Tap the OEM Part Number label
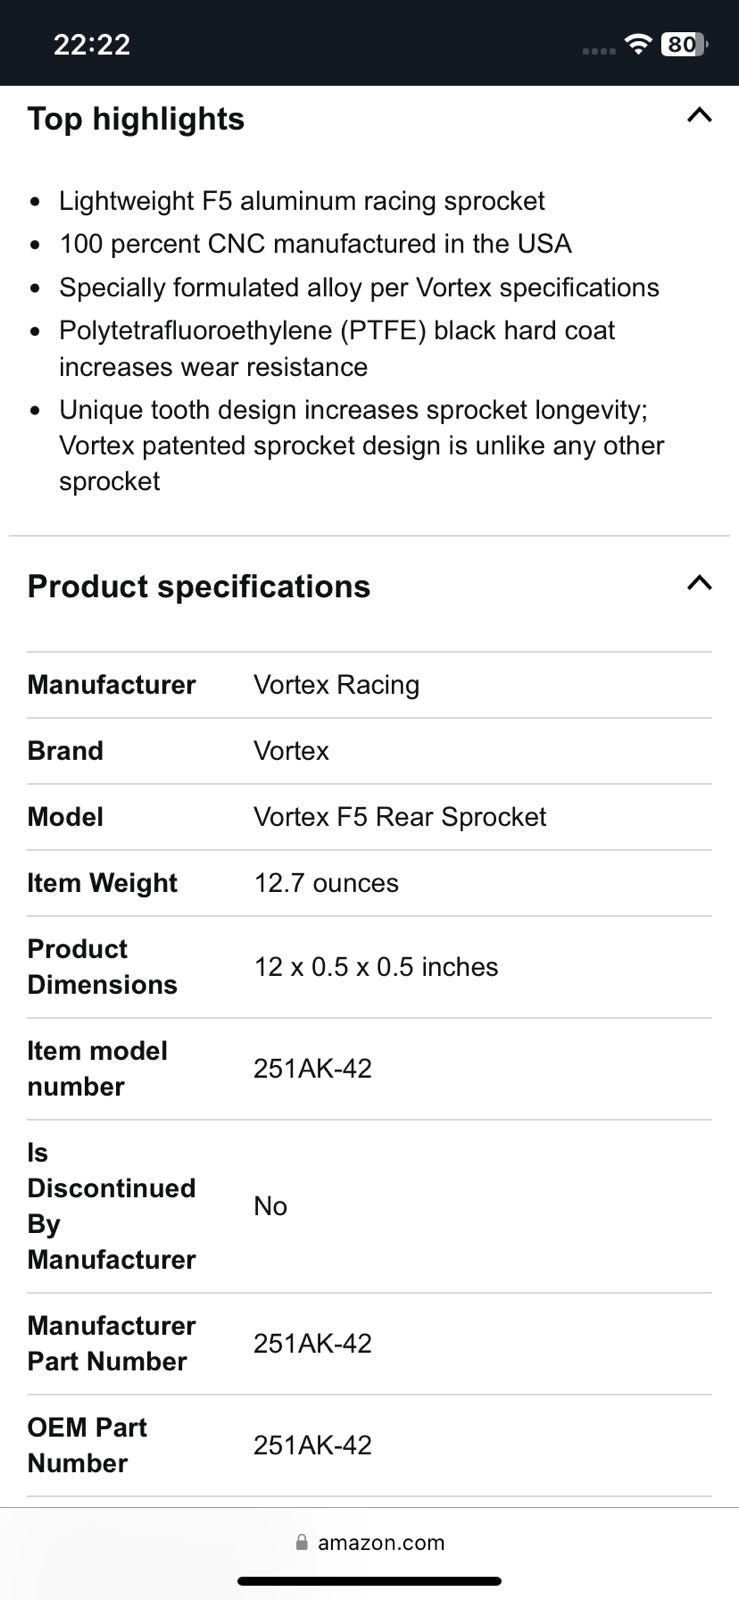 [x=87, y=1445]
